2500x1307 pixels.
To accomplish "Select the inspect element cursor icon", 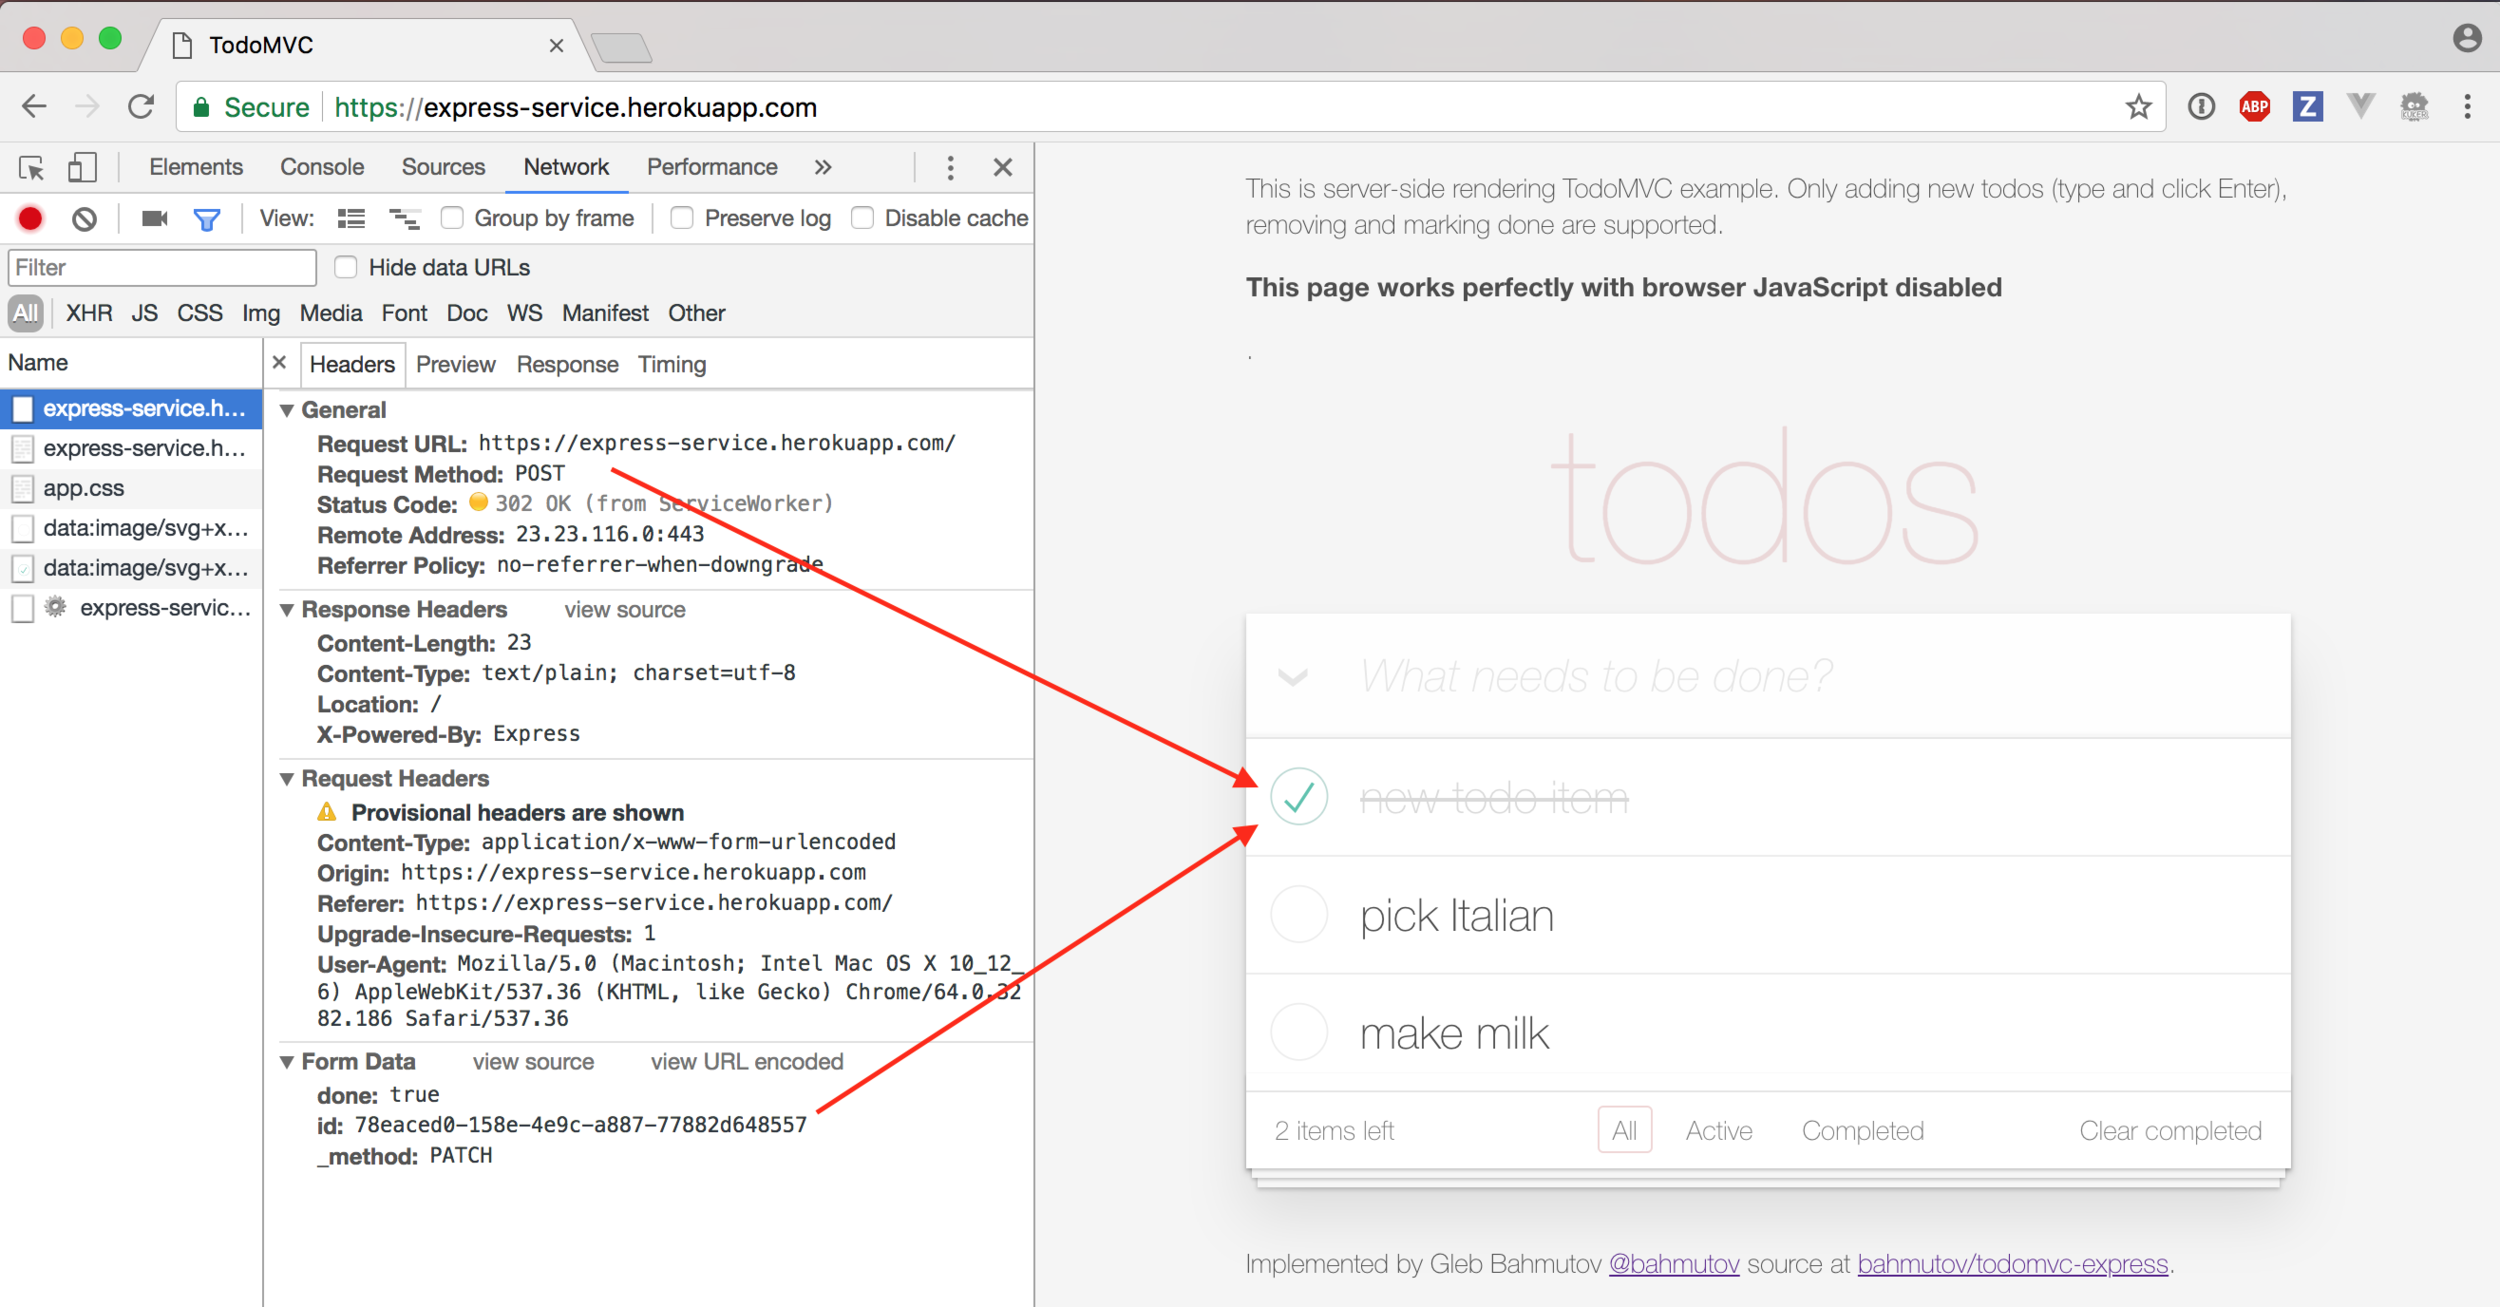I will pyautogui.click(x=31, y=167).
